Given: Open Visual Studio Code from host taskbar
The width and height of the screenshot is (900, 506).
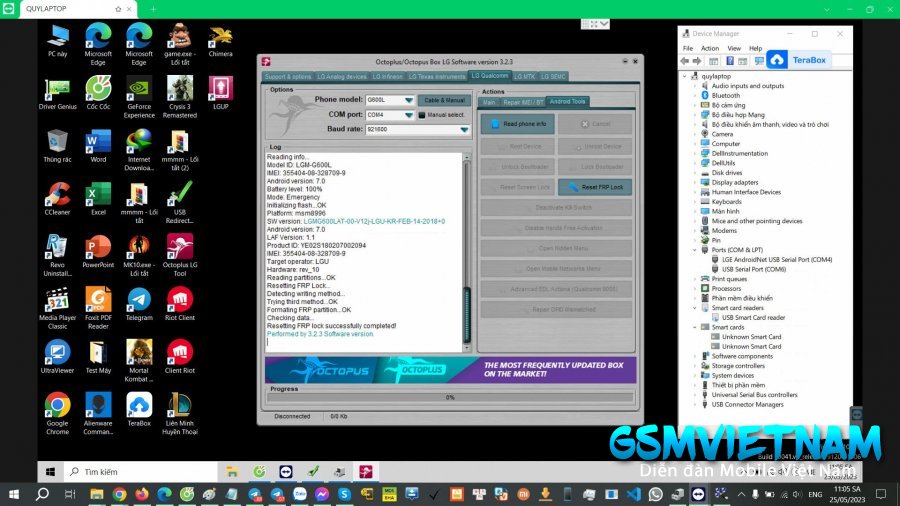Looking at the screenshot, I should [x=634, y=494].
